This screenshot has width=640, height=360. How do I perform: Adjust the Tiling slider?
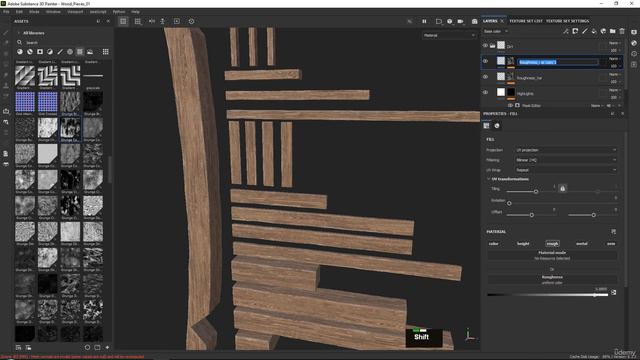536,191
